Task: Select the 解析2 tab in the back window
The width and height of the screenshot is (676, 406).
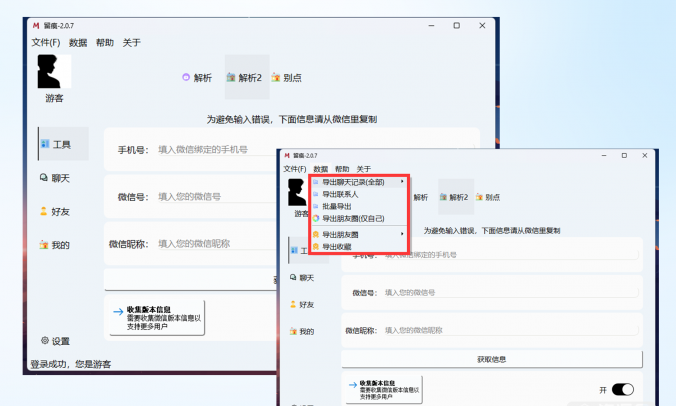Action: pos(247,77)
